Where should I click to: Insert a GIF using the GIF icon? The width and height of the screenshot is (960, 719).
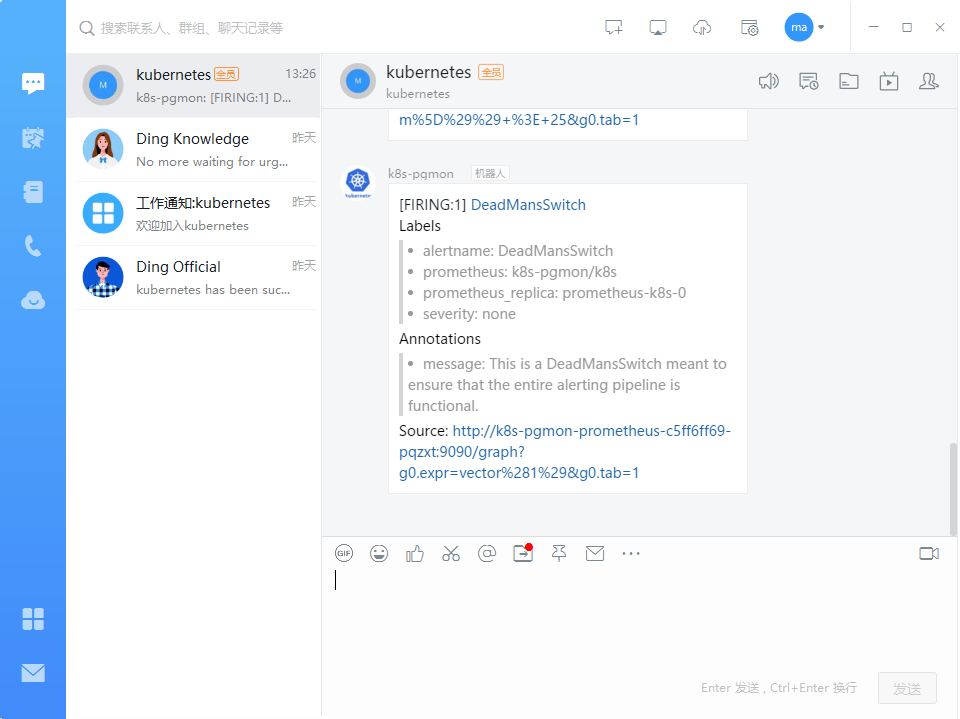[x=344, y=554]
